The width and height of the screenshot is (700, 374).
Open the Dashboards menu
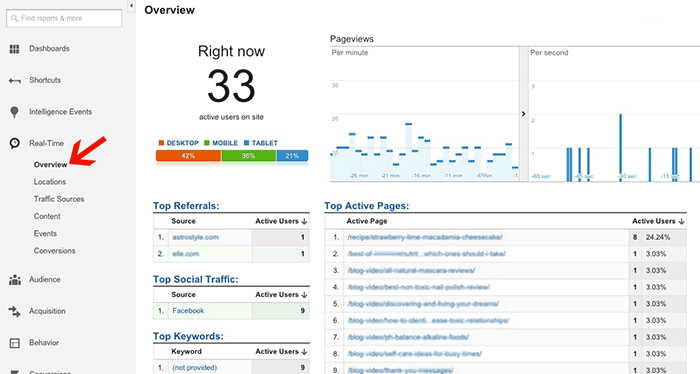(49, 49)
